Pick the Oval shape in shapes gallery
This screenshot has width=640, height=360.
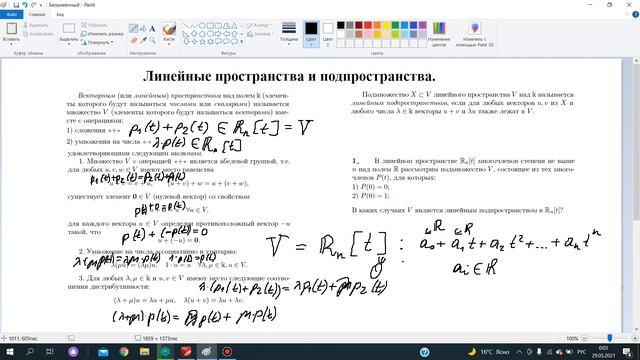(202, 26)
